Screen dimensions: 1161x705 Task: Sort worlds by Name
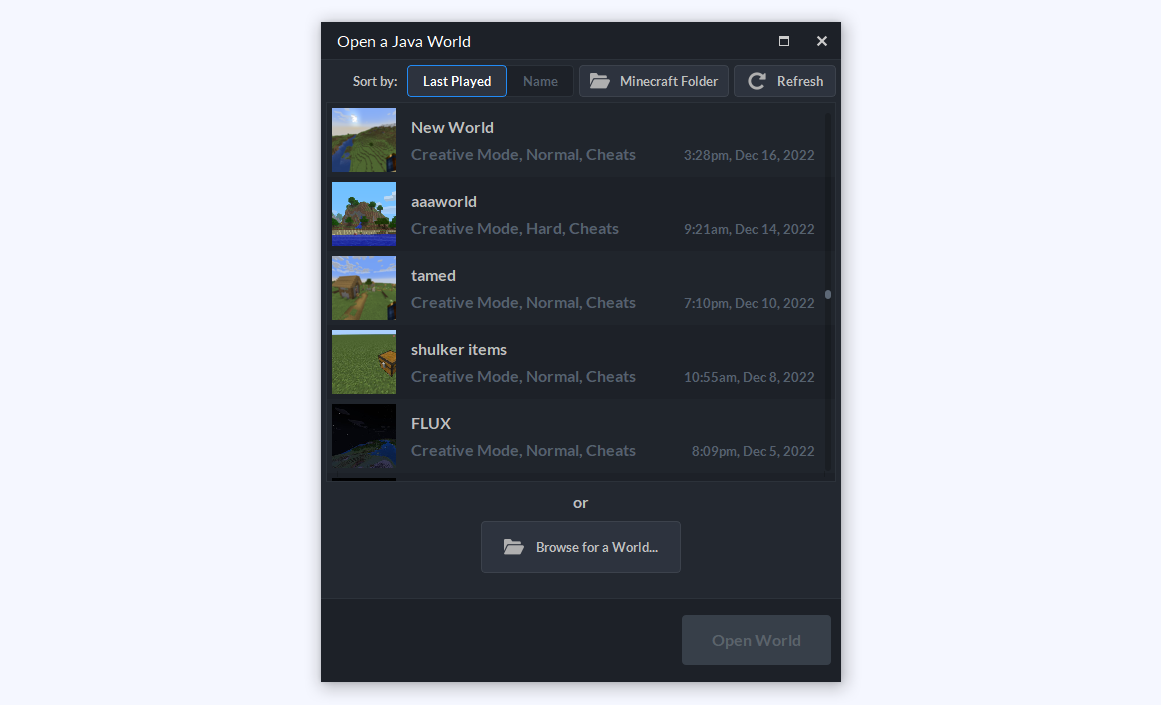(x=541, y=81)
